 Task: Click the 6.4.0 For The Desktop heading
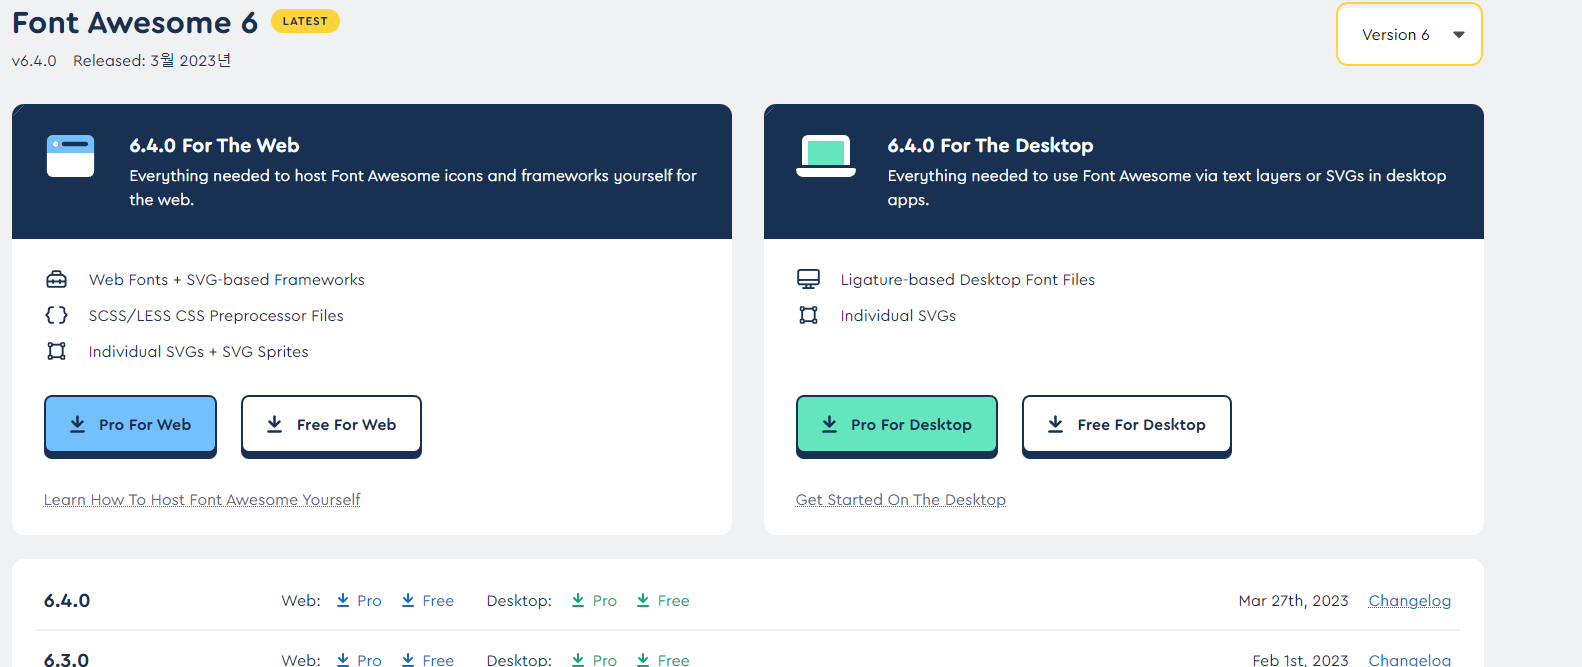pos(990,146)
